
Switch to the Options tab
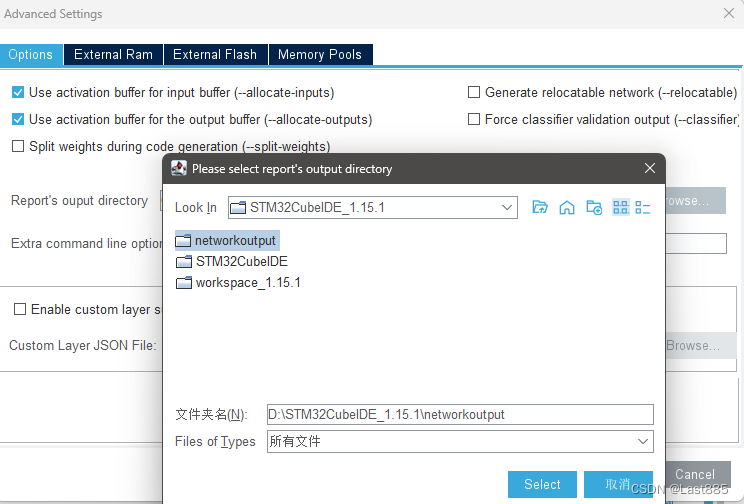click(31, 55)
